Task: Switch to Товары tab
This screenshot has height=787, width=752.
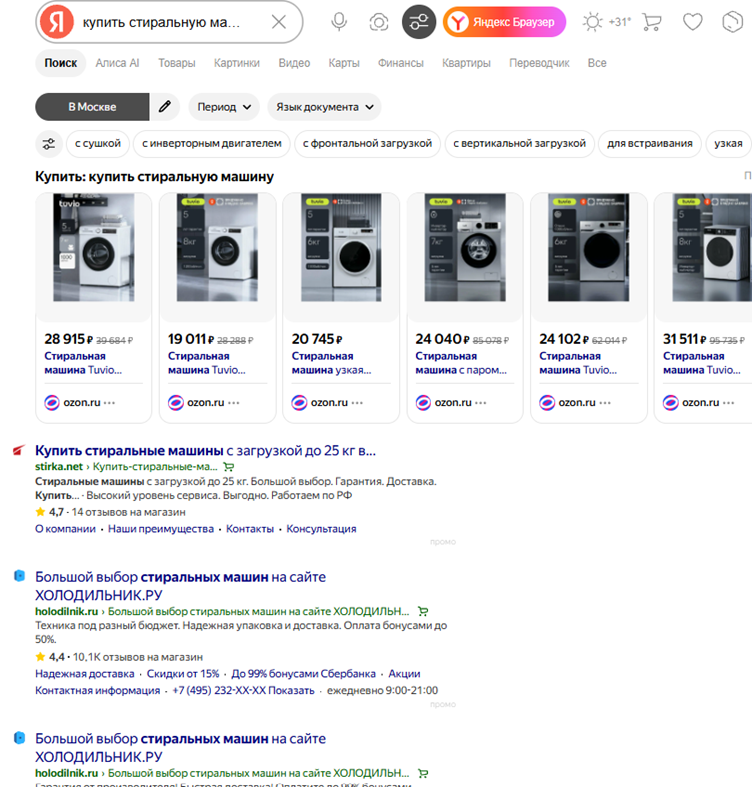Action: (177, 63)
